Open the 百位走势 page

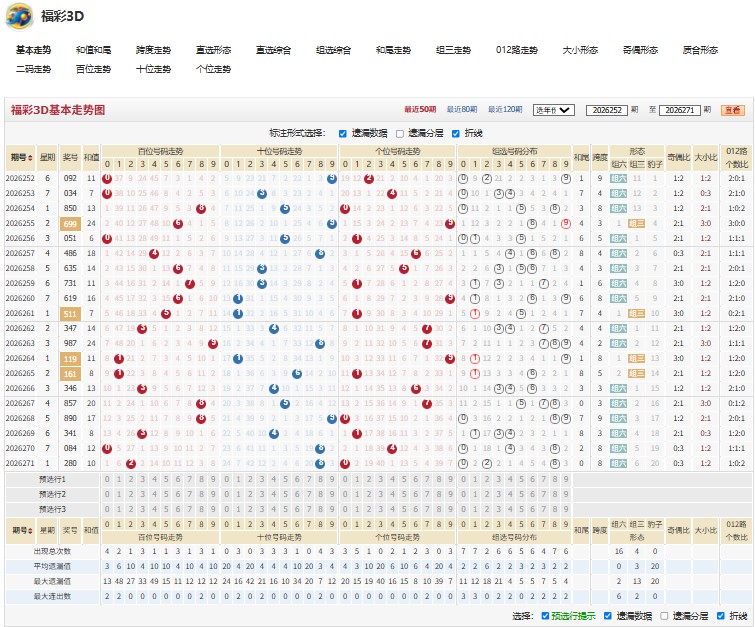93,69
